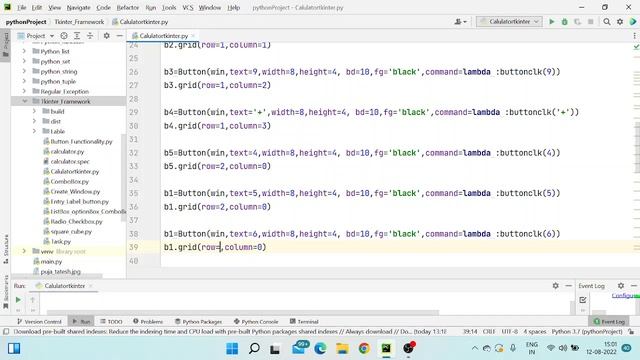Start debugging with the bug icon
The height and width of the screenshot is (360, 640).
click(564, 22)
